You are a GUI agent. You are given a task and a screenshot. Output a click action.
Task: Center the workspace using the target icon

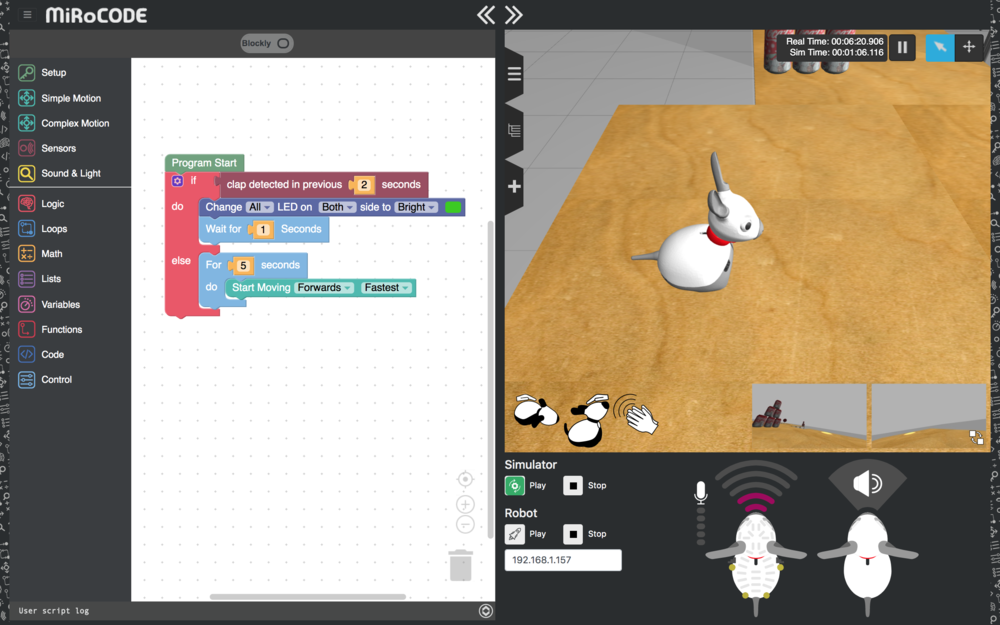point(465,480)
